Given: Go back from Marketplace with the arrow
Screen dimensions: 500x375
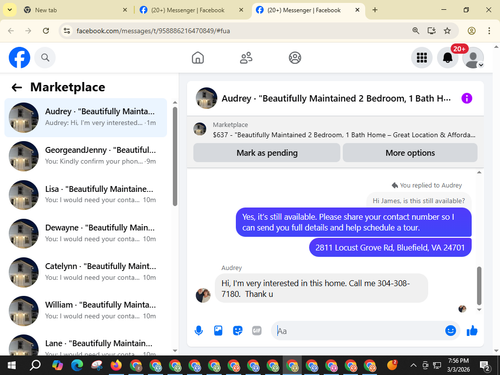Looking at the screenshot, I should coord(17,87).
